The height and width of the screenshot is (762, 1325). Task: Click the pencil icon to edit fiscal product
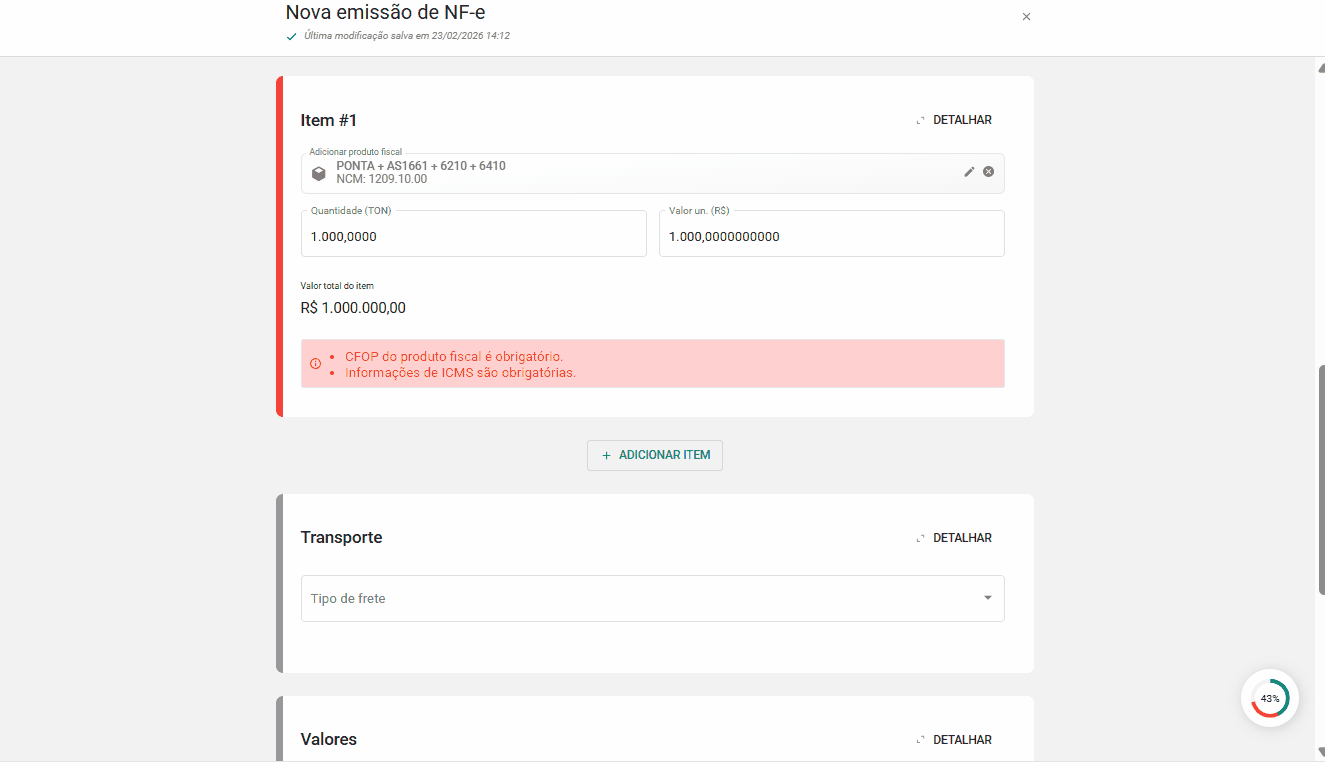968,172
